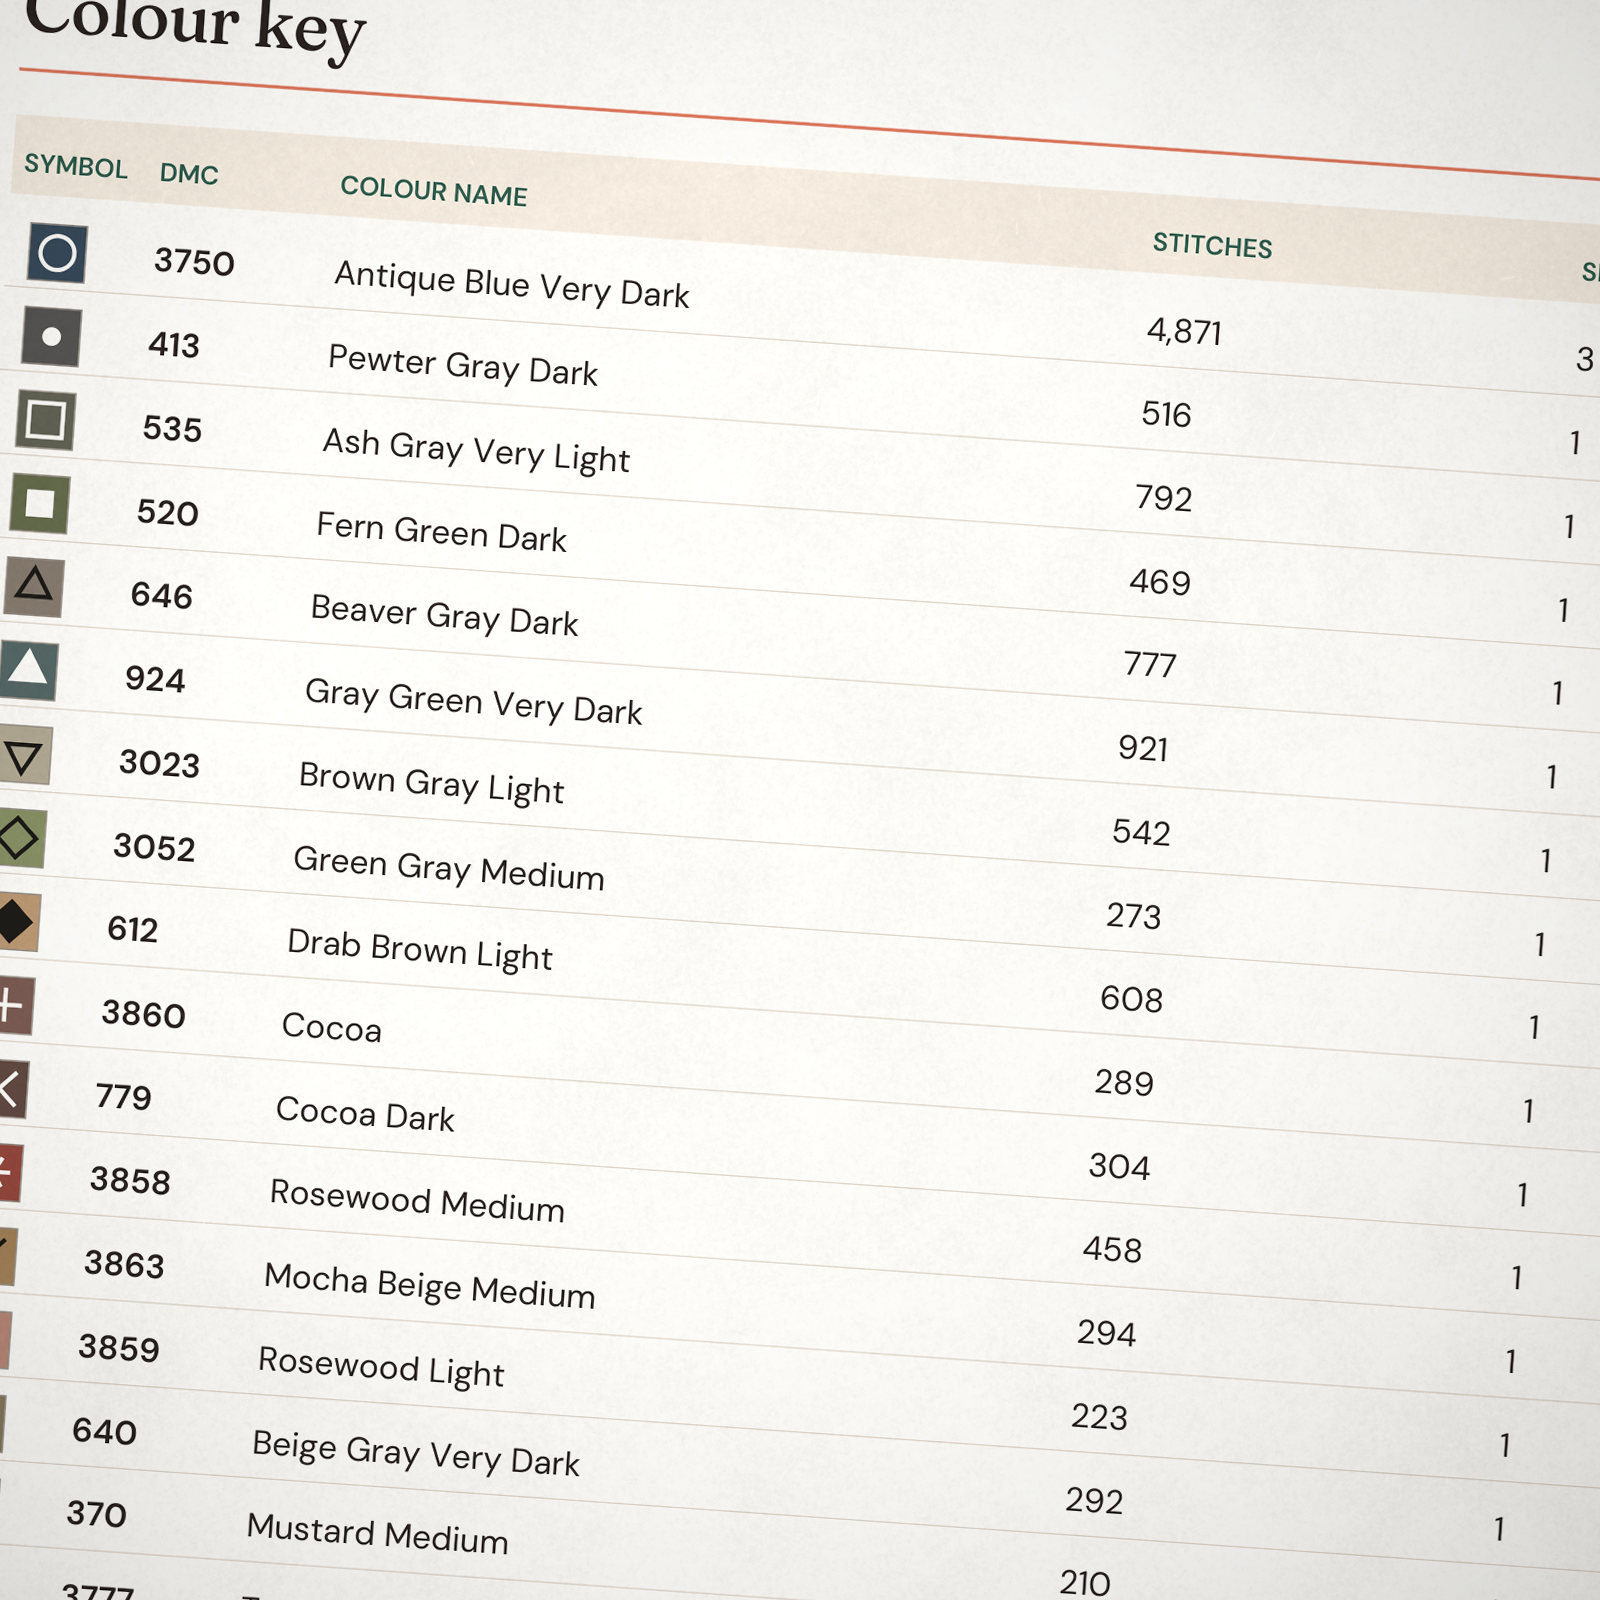Viewport: 1600px width, 1600px height.
Task: Select the colour name Rosewood Light
Action: tap(381, 1367)
